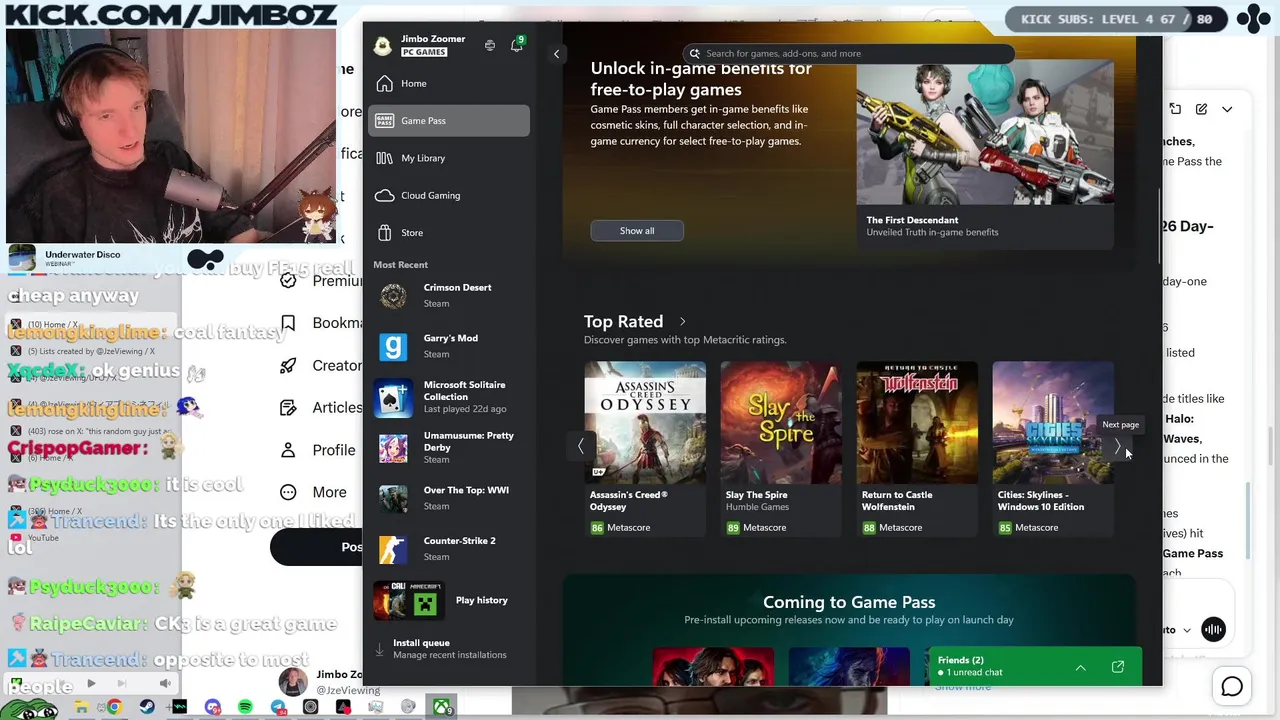
Task: Open Play history
Action: 449,600
